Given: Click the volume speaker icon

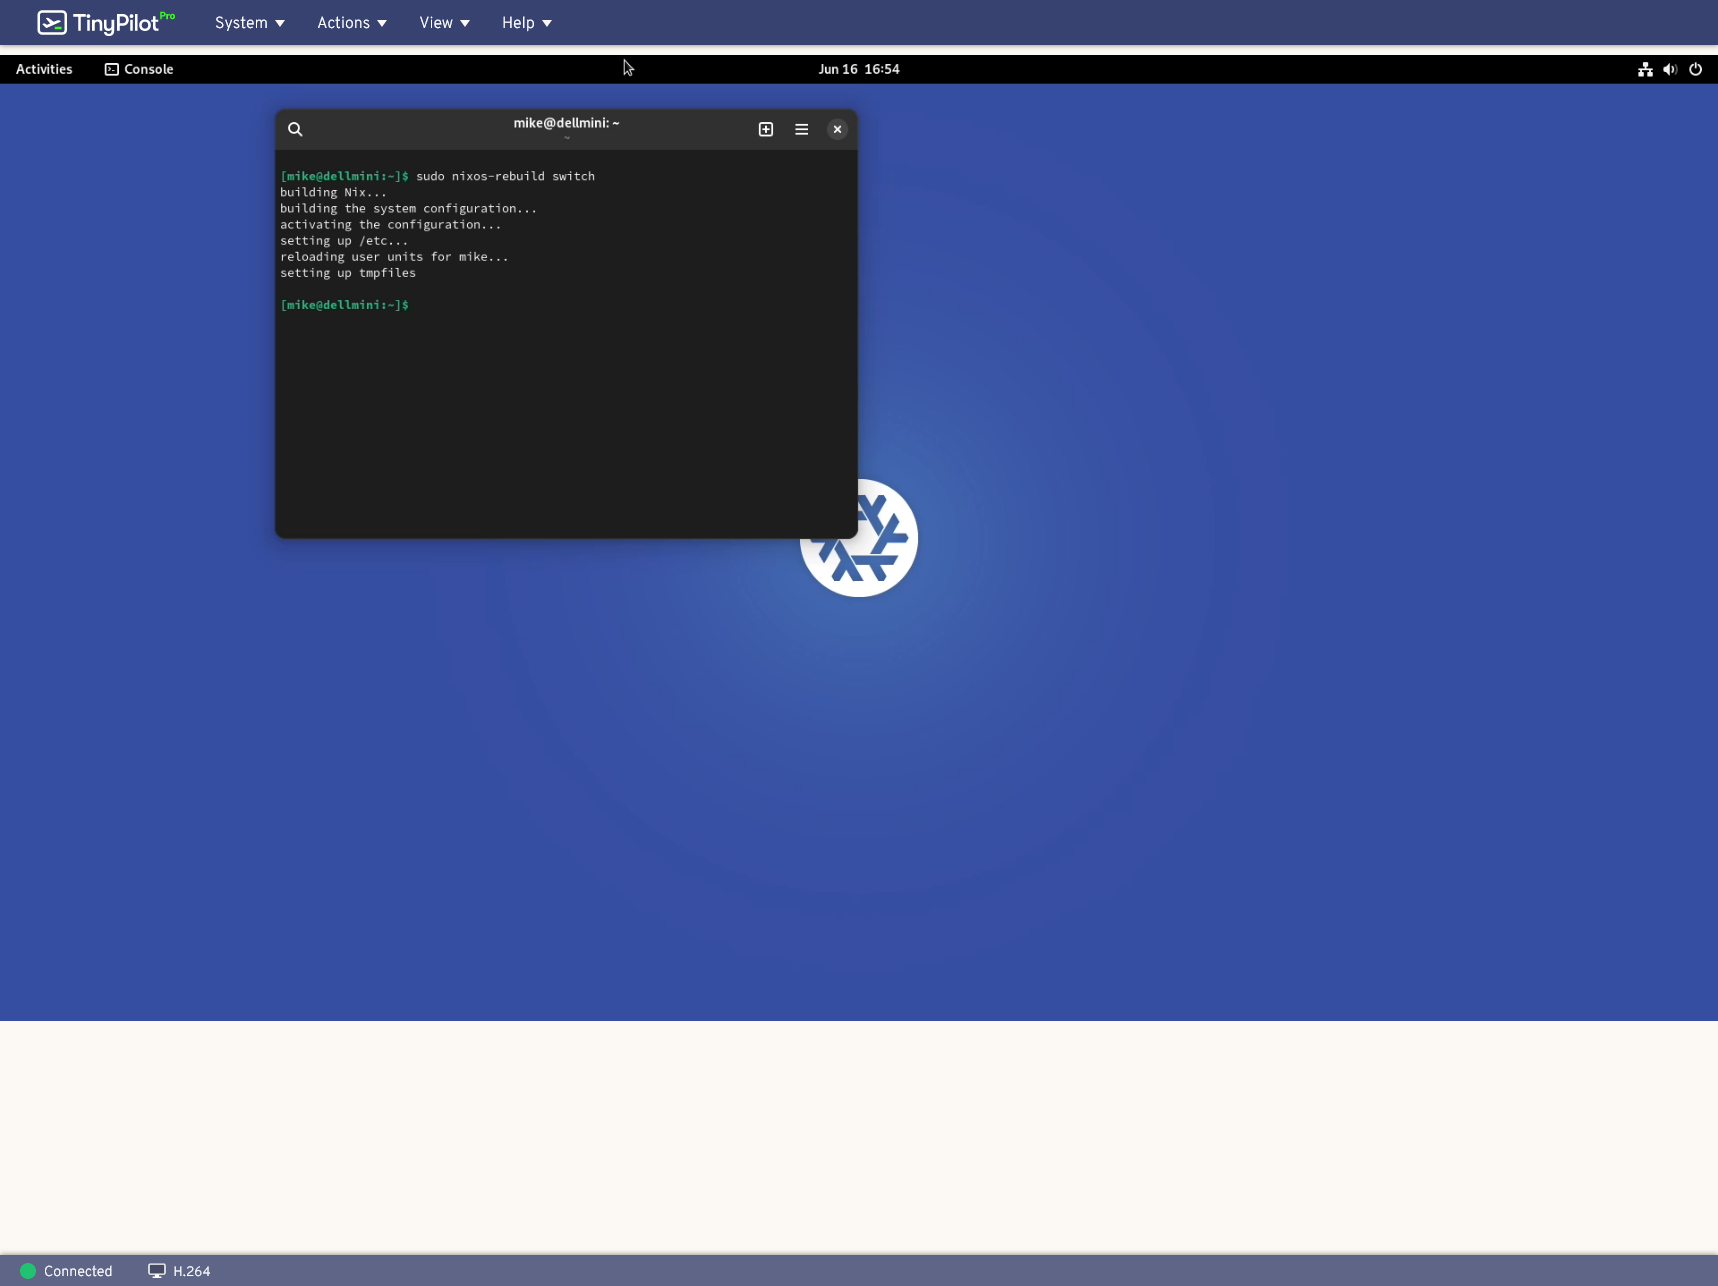Looking at the screenshot, I should [x=1670, y=69].
